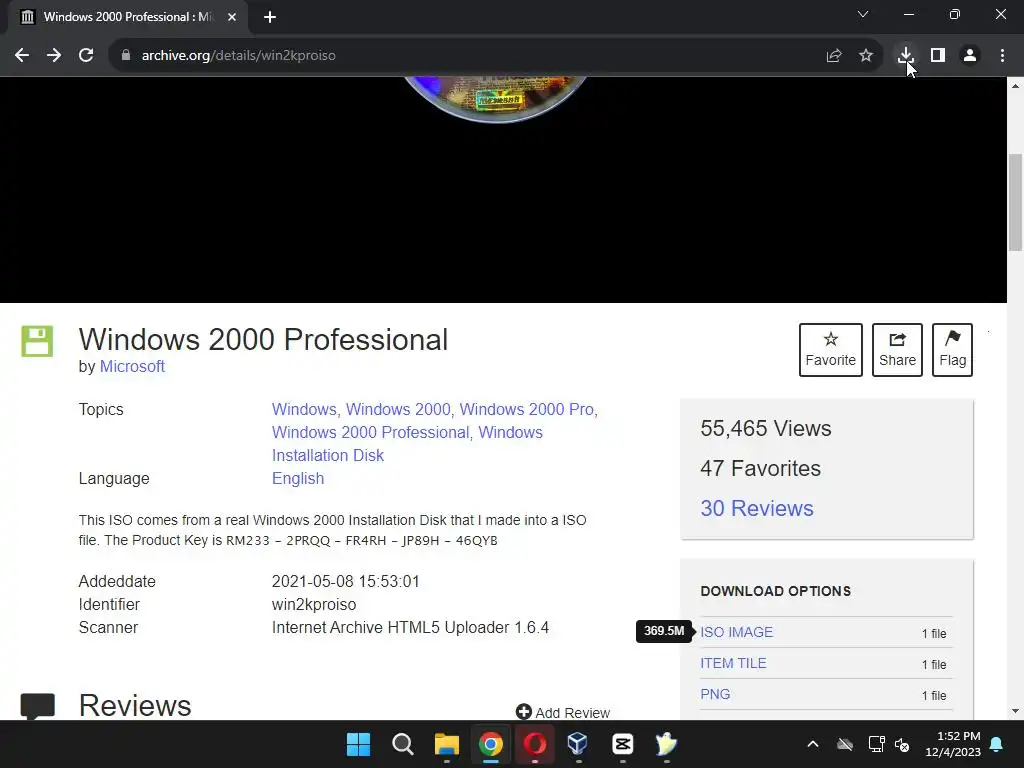The width and height of the screenshot is (1024, 768).
Task: Open the English language link
Action: 298,479
